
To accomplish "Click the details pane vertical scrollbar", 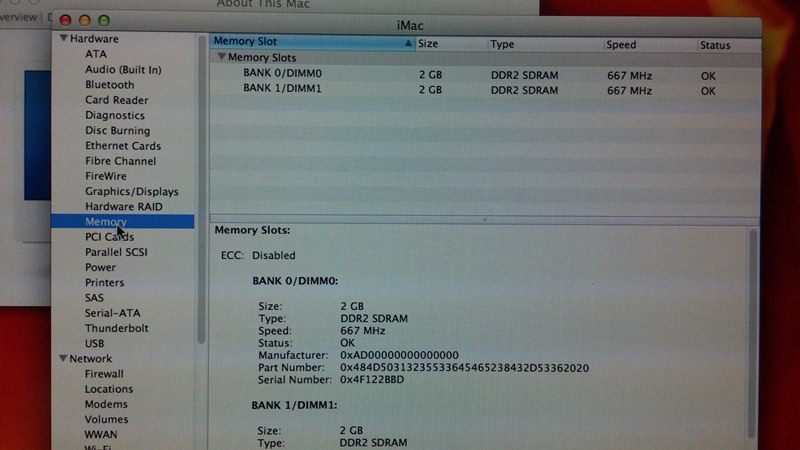I will tap(753, 334).
